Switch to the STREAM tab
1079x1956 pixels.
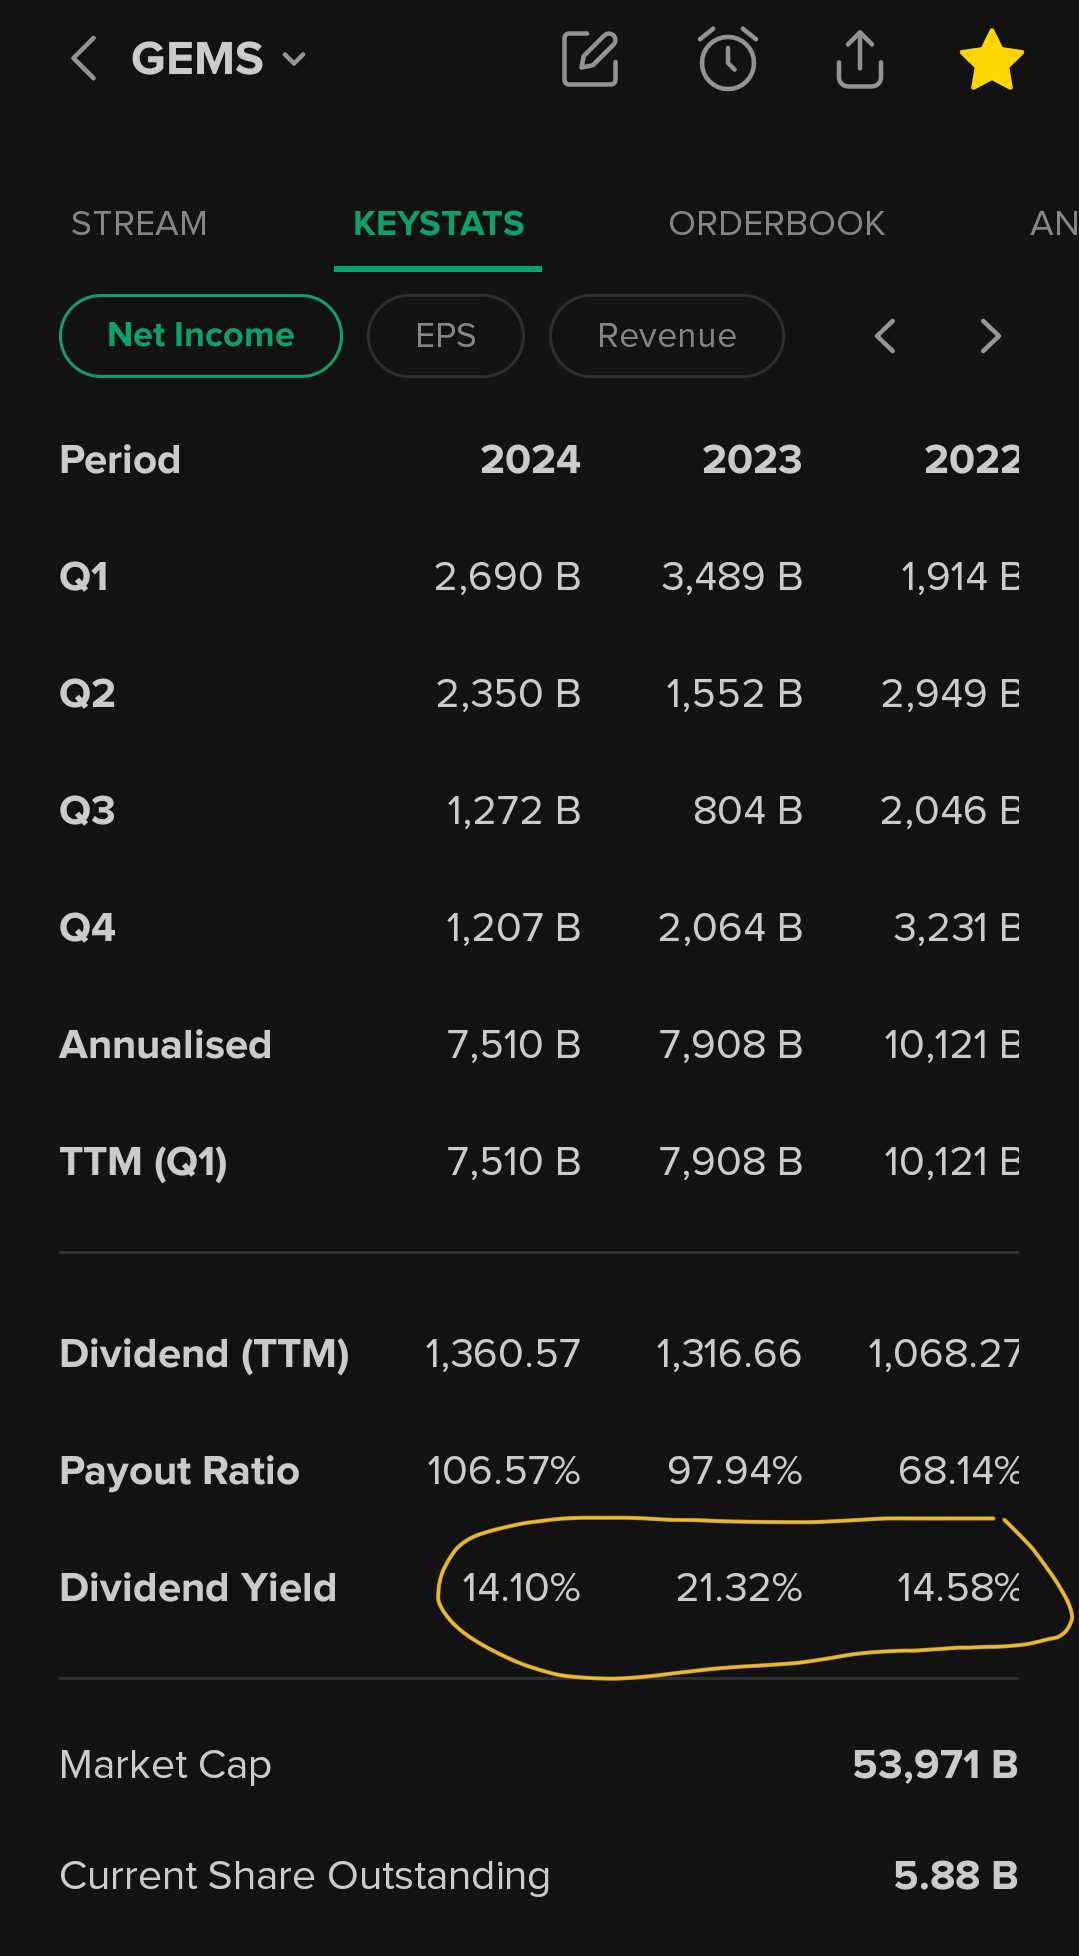tap(139, 223)
